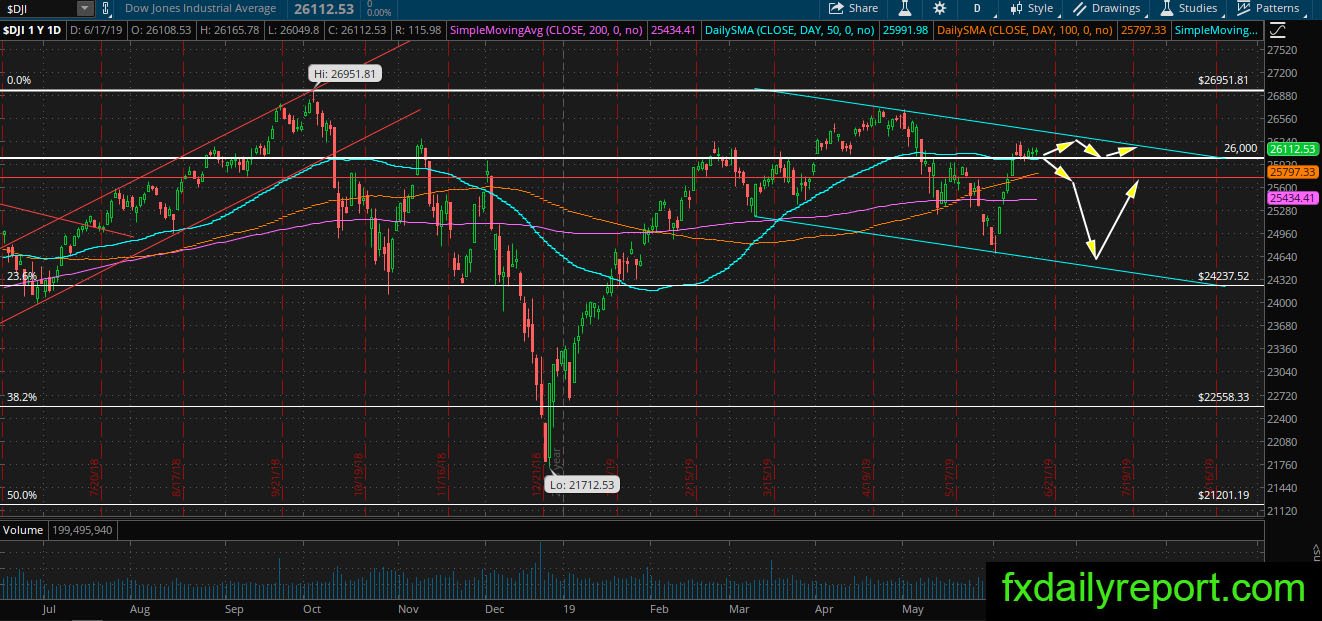Image resolution: width=1322 pixels, height=621 pixels.
Task: Click the last price 26112.53 in header
Action: pyautogui.click(x=324, y=8)
